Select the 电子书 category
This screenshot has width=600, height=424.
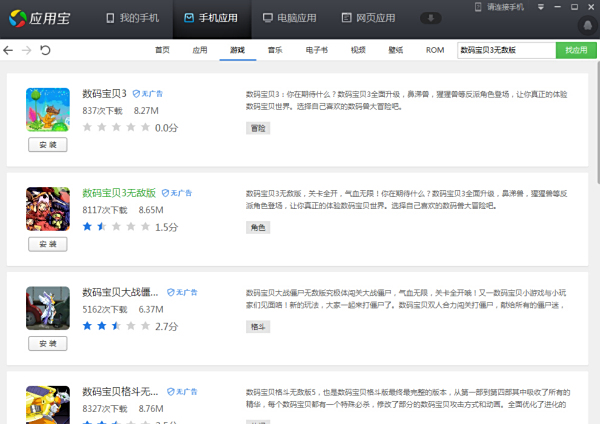316,50
